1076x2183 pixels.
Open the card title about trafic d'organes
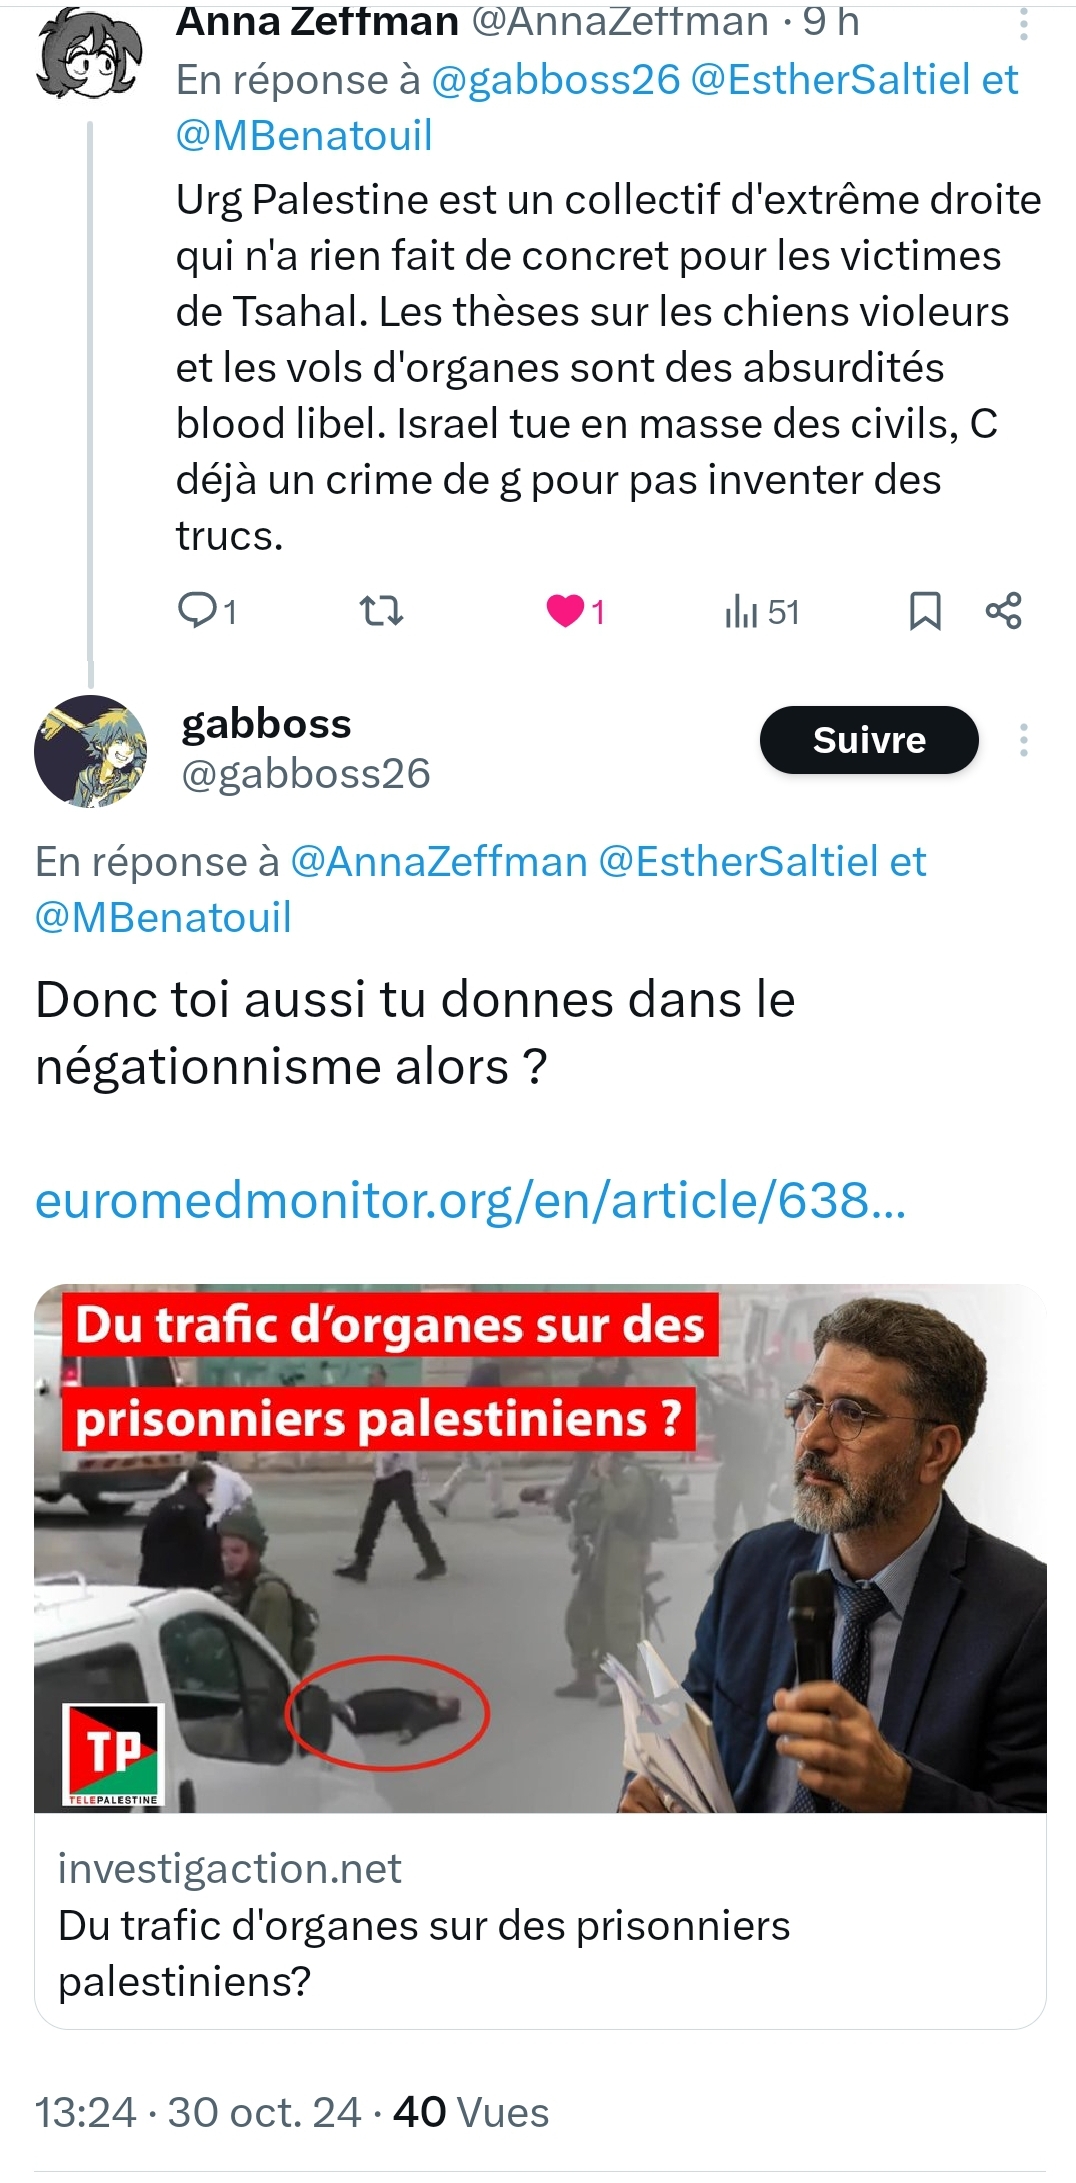[424, 1953]
